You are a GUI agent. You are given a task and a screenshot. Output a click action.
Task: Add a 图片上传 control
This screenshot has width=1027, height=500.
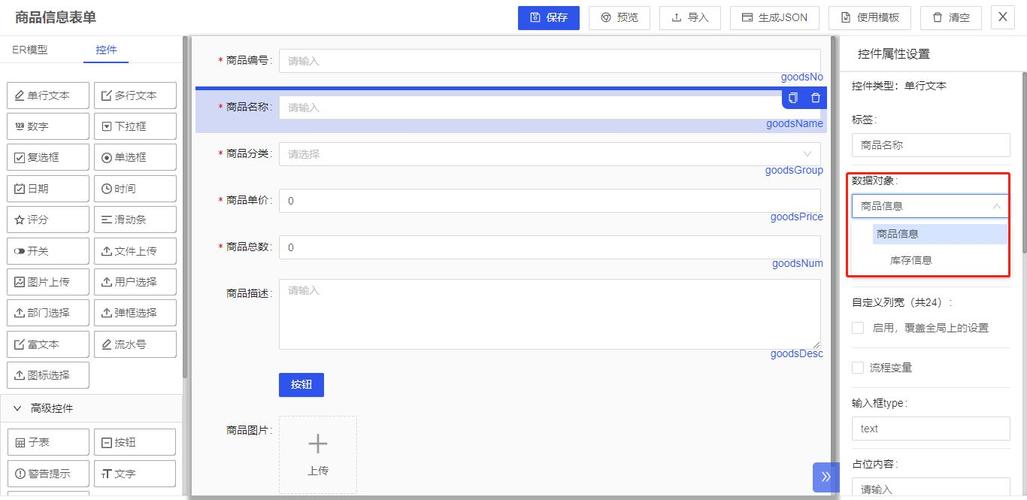pyautogui.click(x=48, y=282)
